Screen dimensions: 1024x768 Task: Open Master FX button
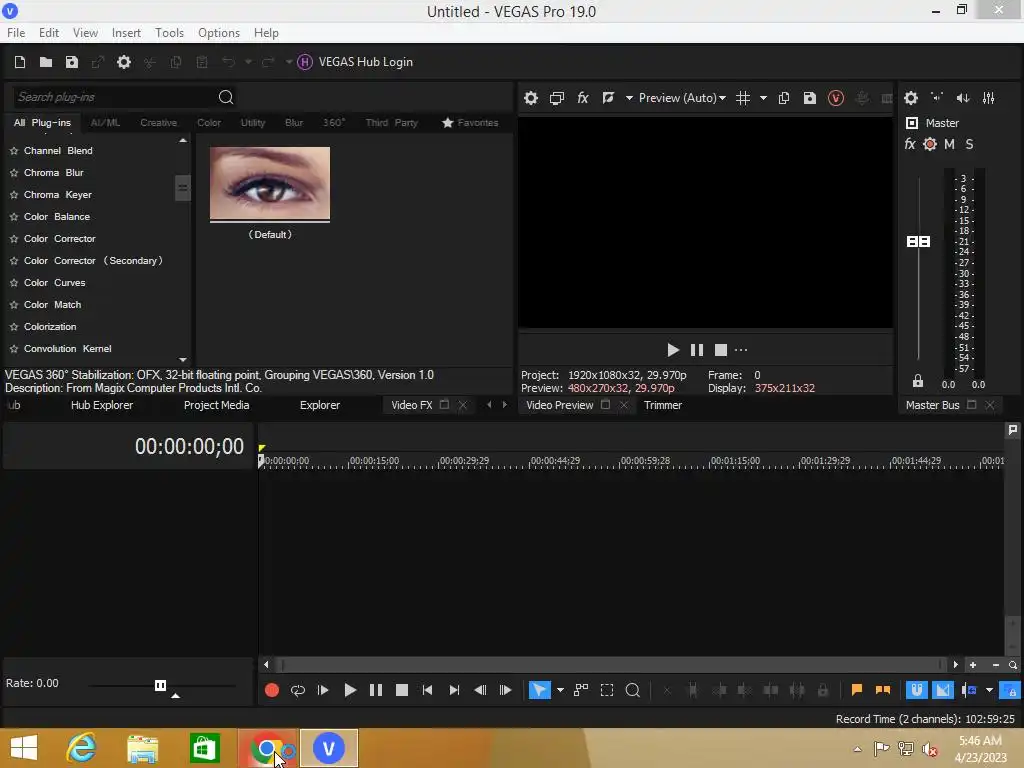click(910, 144)
